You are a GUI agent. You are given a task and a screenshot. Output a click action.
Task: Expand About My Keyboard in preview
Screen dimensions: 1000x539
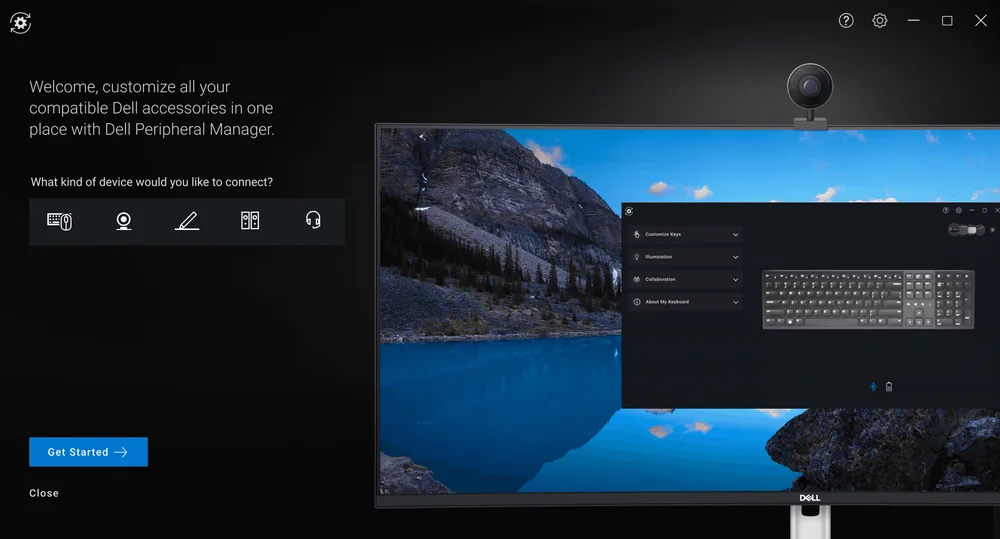tap(686, 302)
